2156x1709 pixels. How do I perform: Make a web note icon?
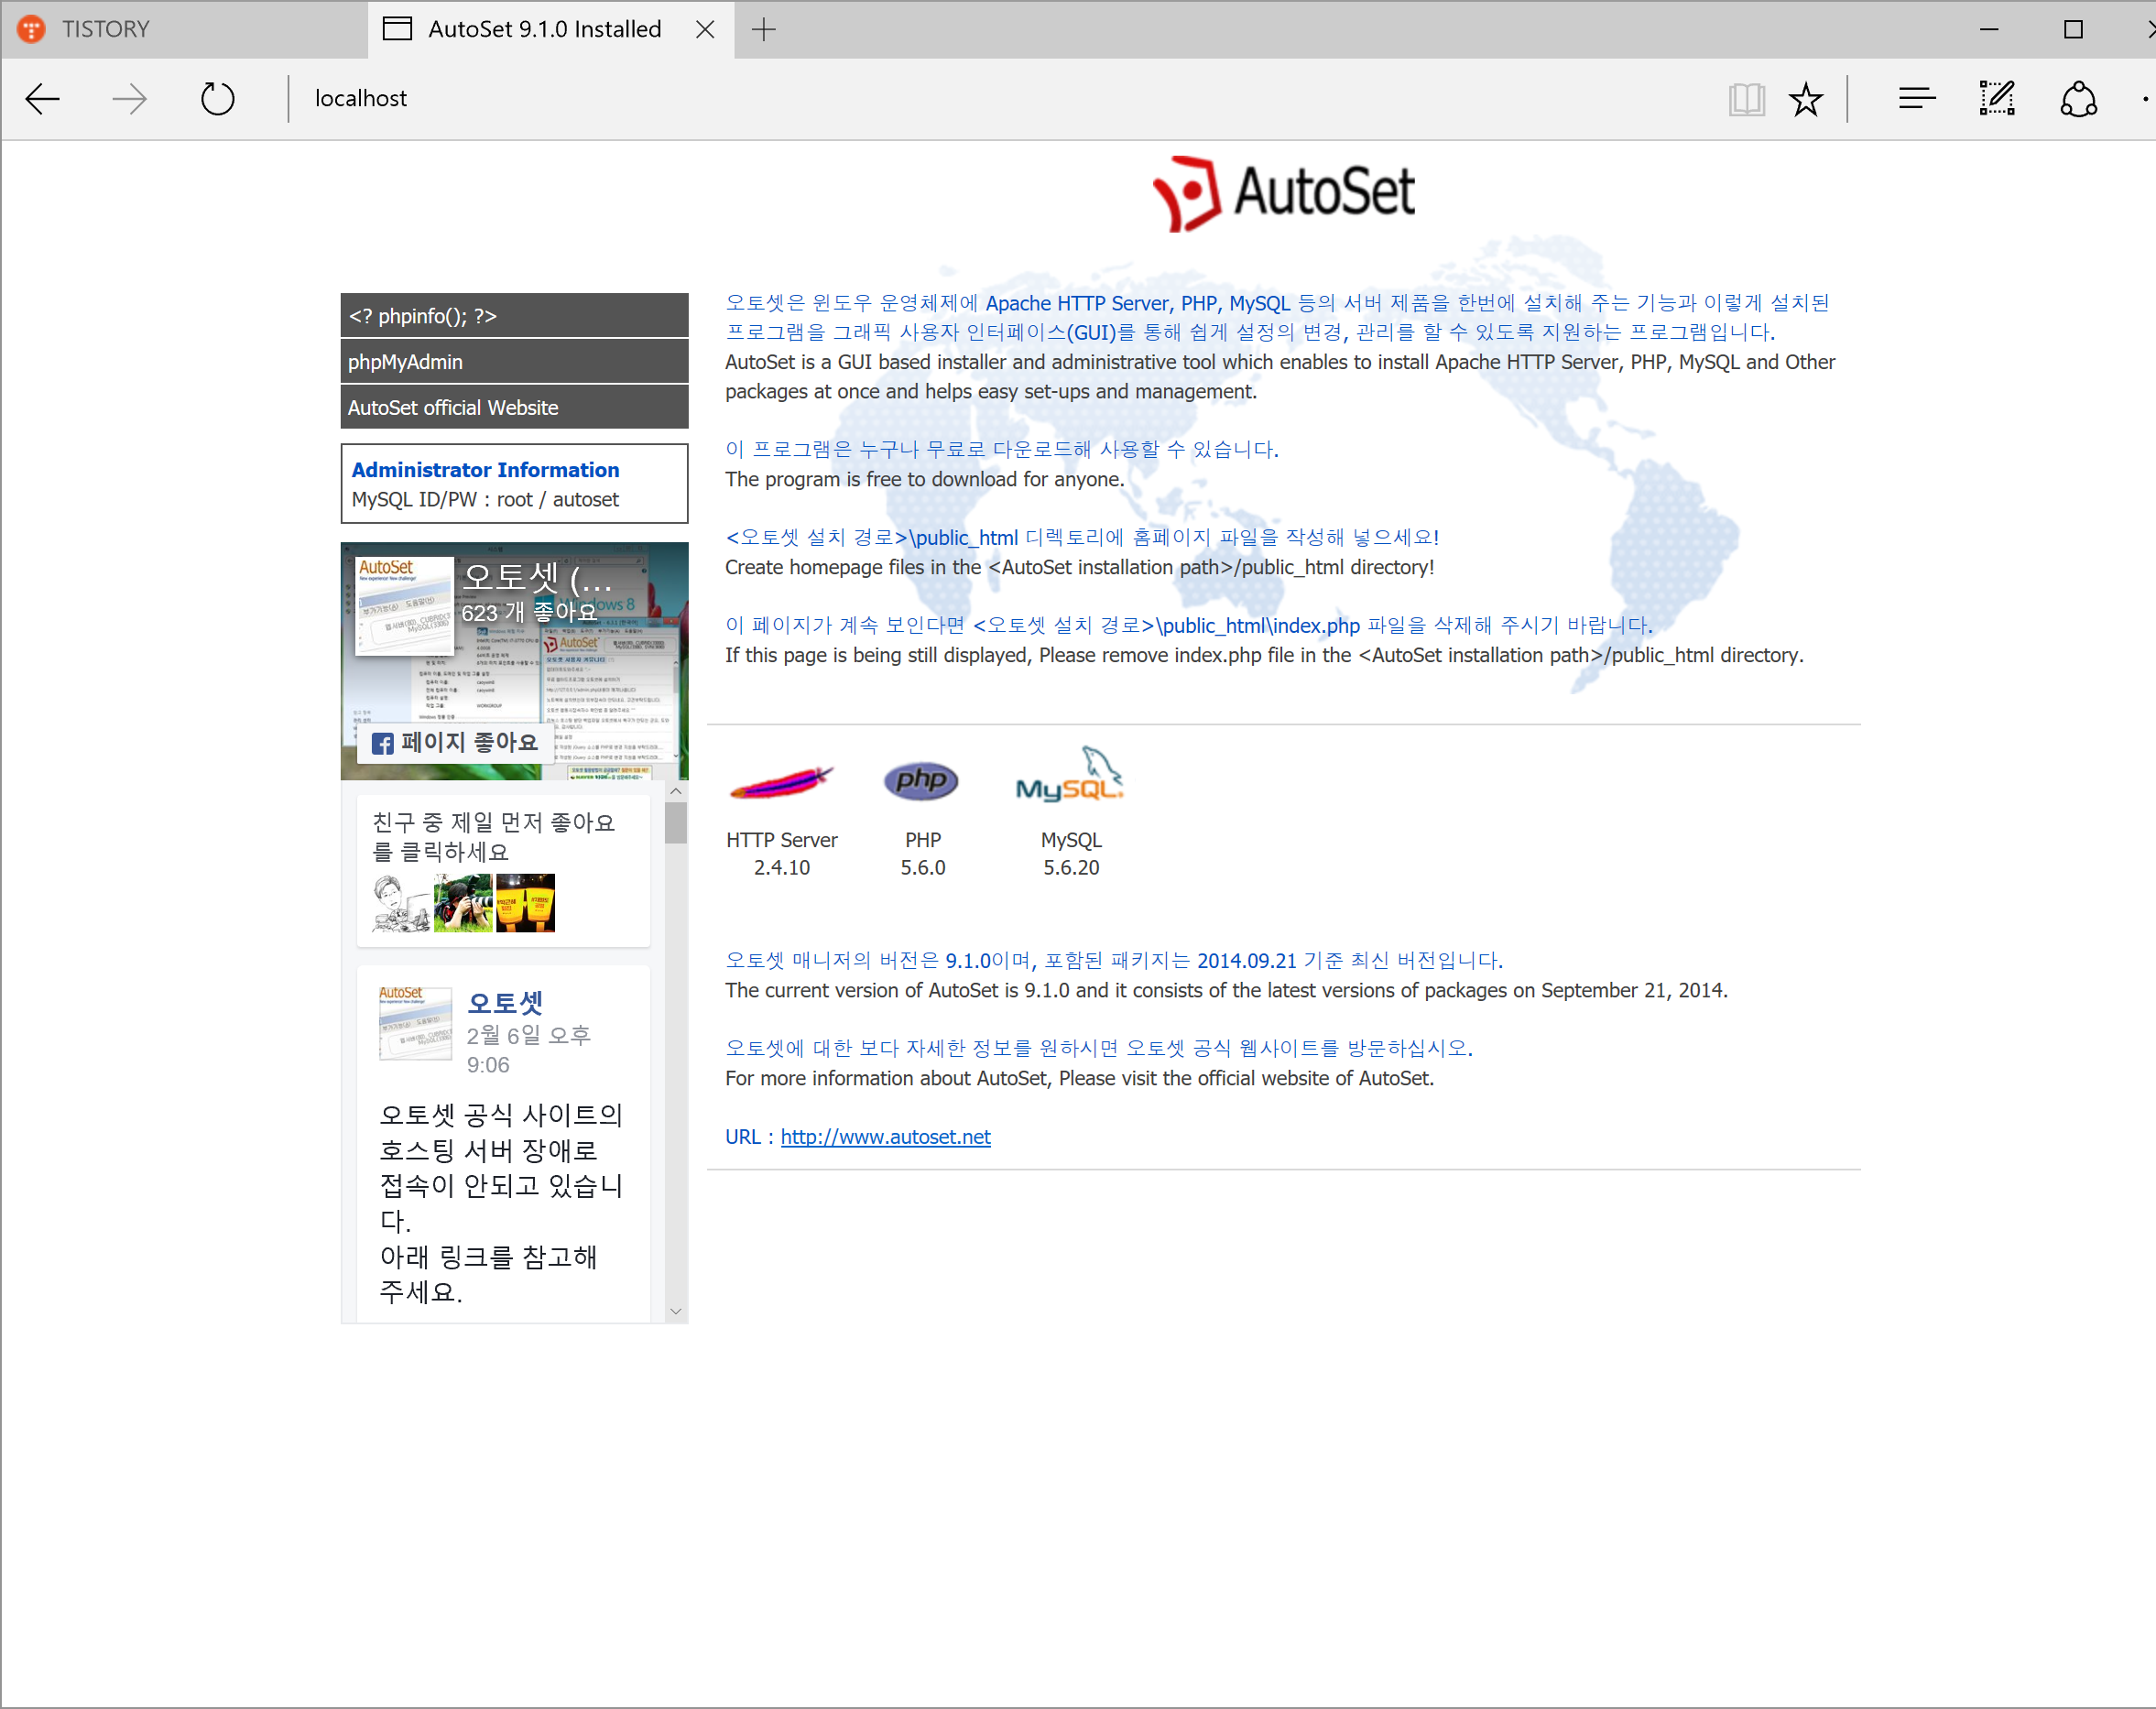(1997, 99)
